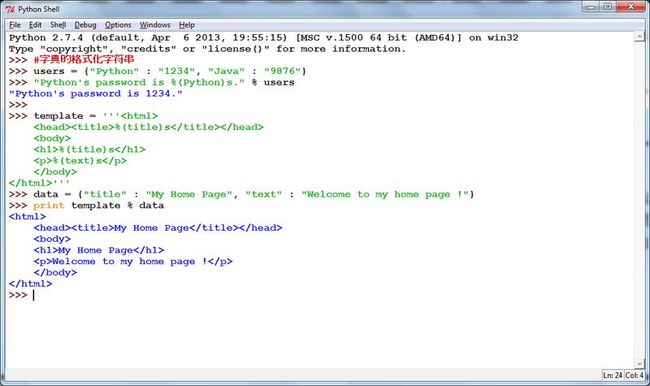The height and width of the screenshot is (386, 650).
Task: Click the "Java" key in users line
Action: pyautogui.click(x=226, y=71)
